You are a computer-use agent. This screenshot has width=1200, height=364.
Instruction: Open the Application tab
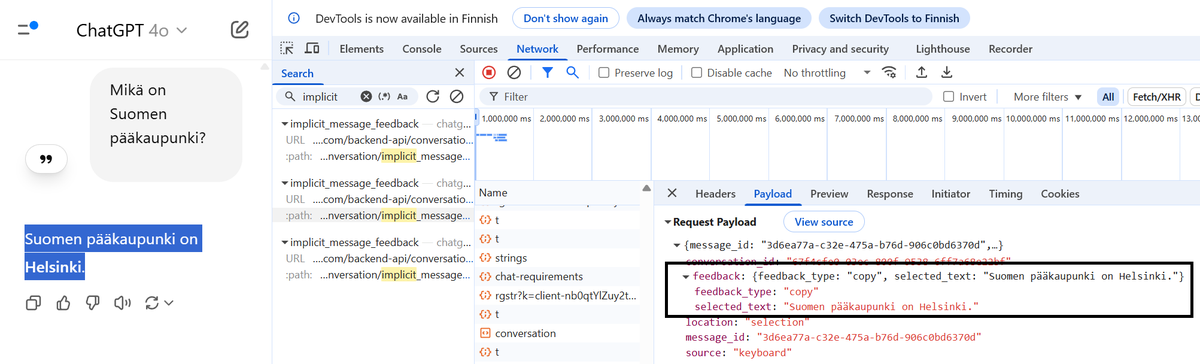tap(745, 49)
